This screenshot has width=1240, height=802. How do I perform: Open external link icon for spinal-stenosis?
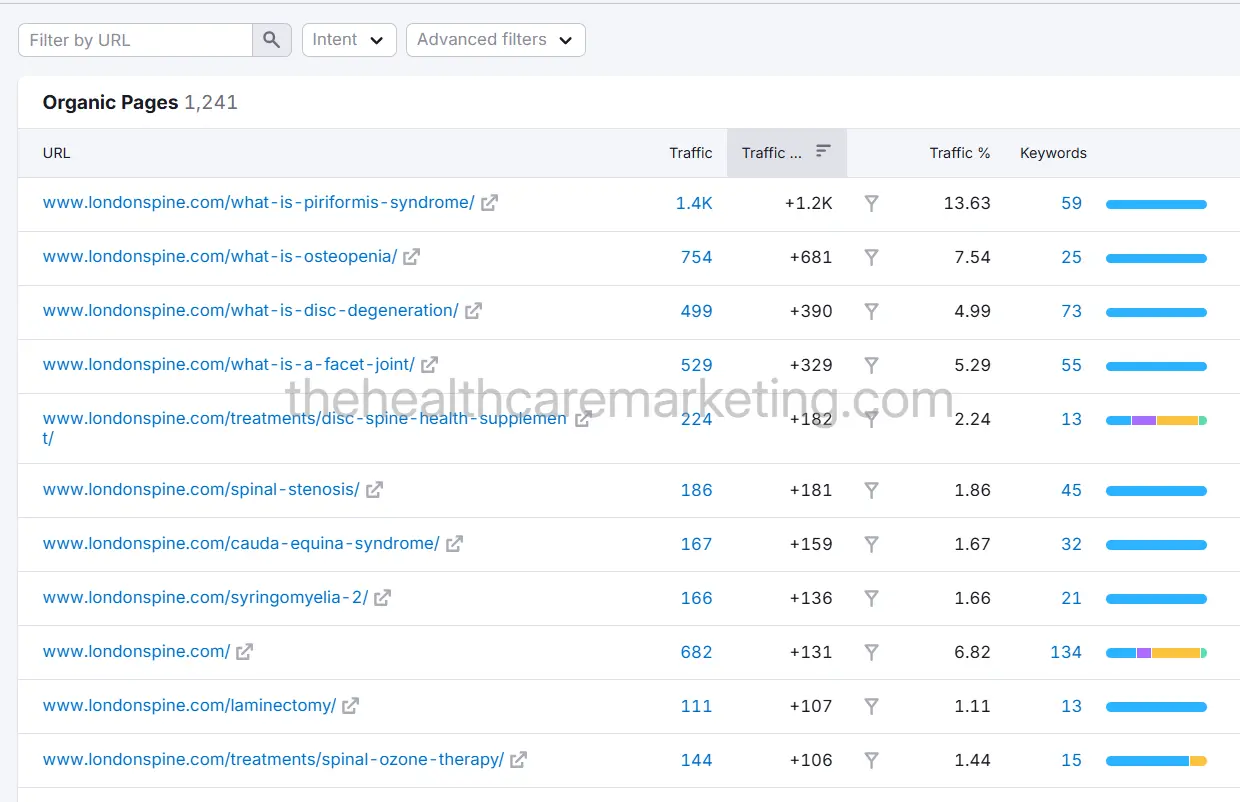pos(374,490)
